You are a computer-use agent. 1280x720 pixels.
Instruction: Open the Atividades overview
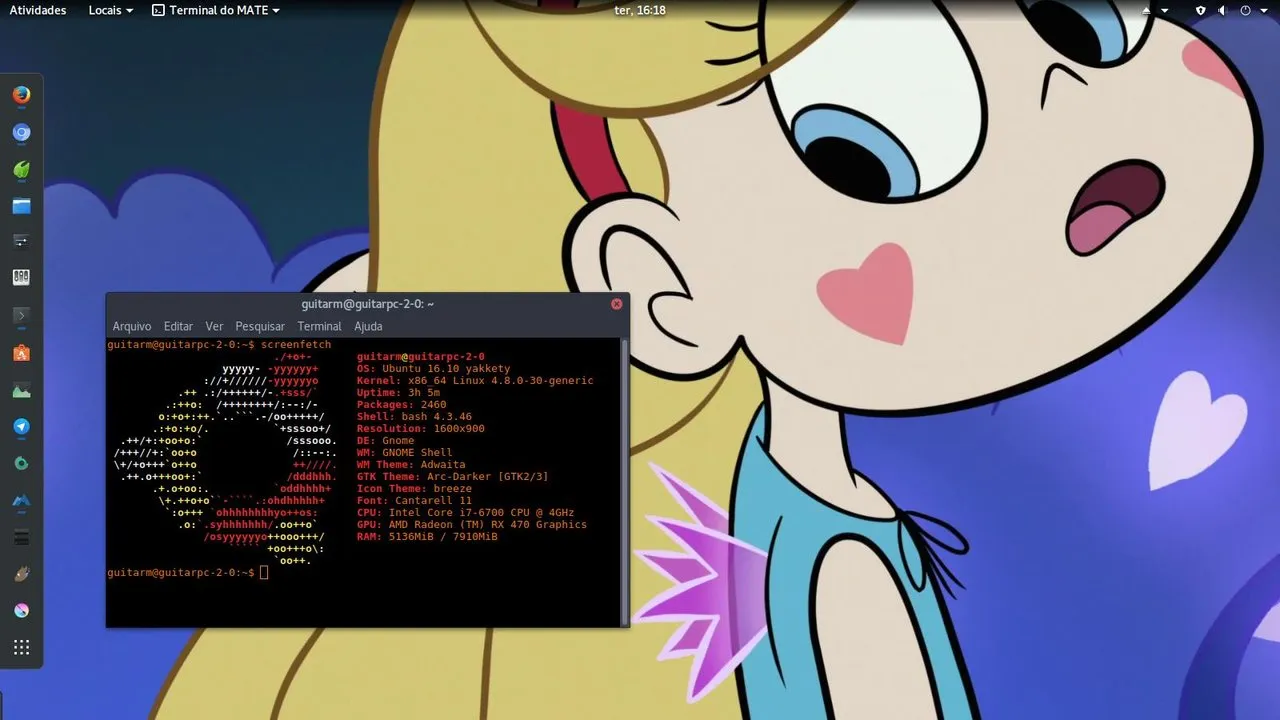coord(38,10)
